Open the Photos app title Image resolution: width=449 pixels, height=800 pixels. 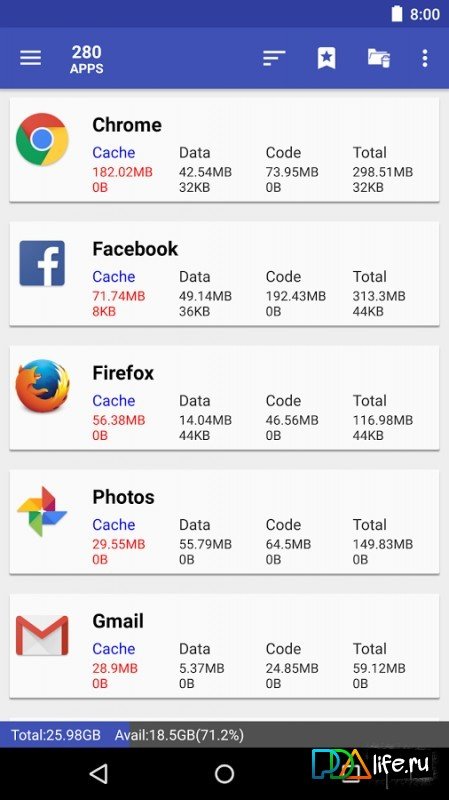123,497
